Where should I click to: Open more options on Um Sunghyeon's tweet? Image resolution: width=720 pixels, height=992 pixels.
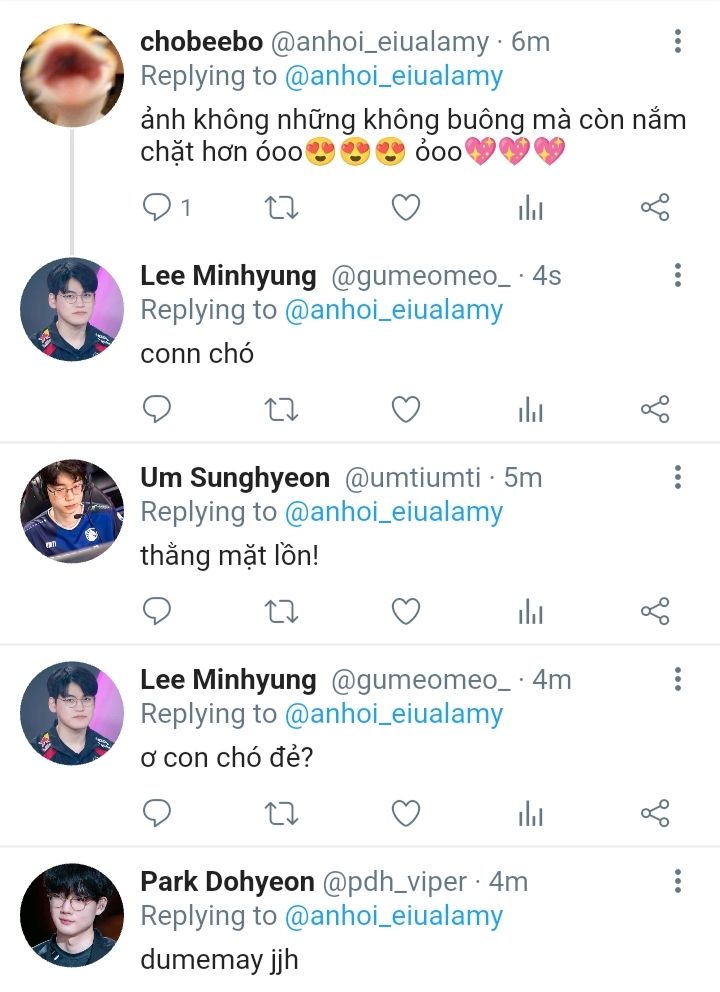(678, 477)
